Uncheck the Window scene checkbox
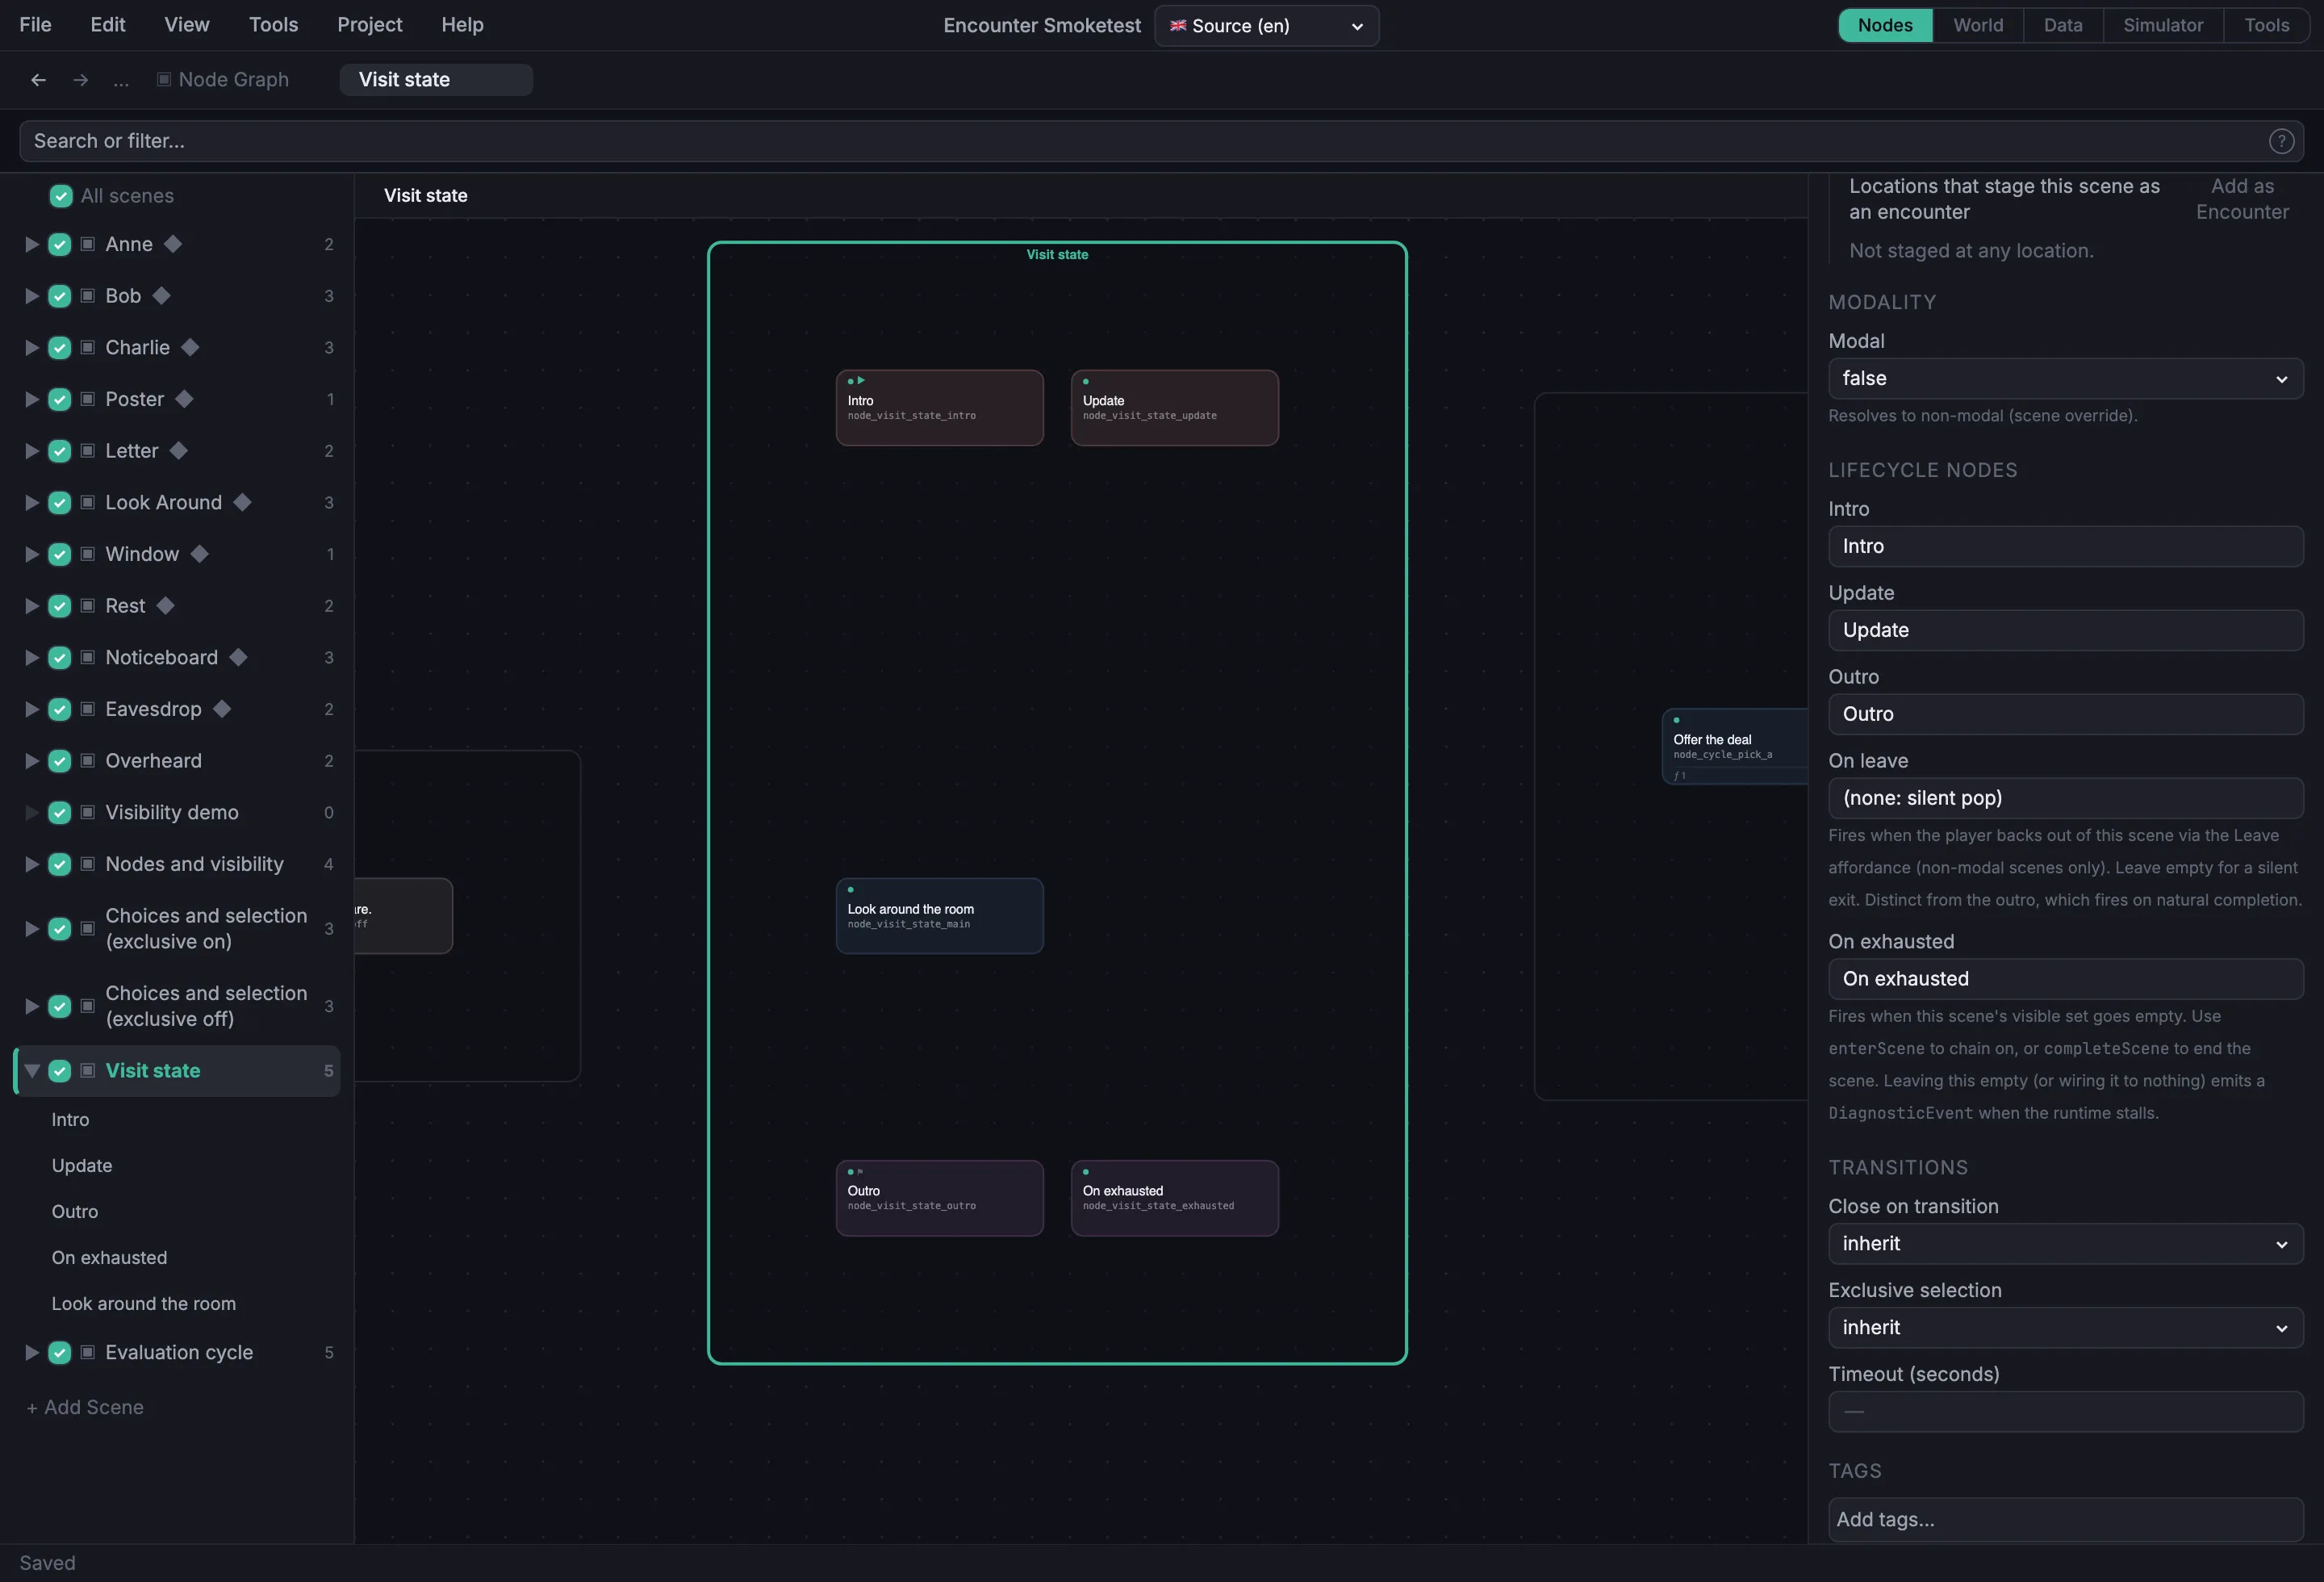Viewport: 2324px width, 1582px height. coord(60,554)
